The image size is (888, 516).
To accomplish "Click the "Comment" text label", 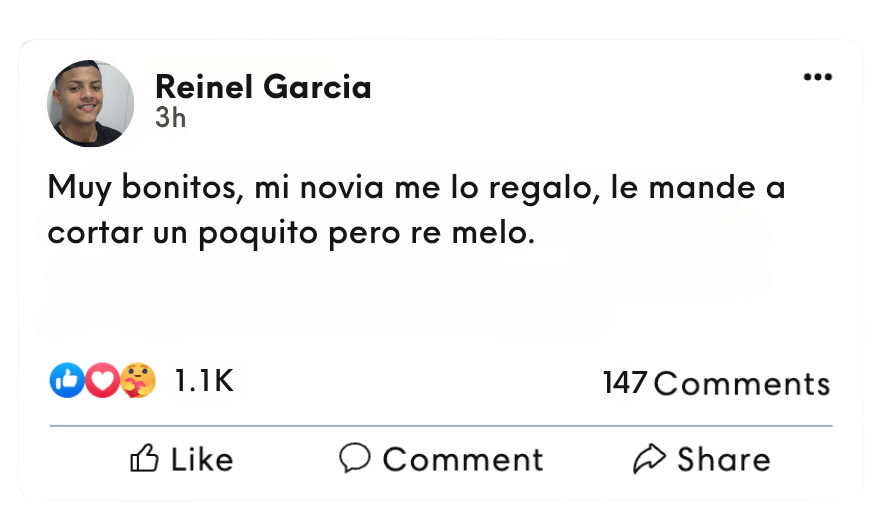I will click(463, 459).
